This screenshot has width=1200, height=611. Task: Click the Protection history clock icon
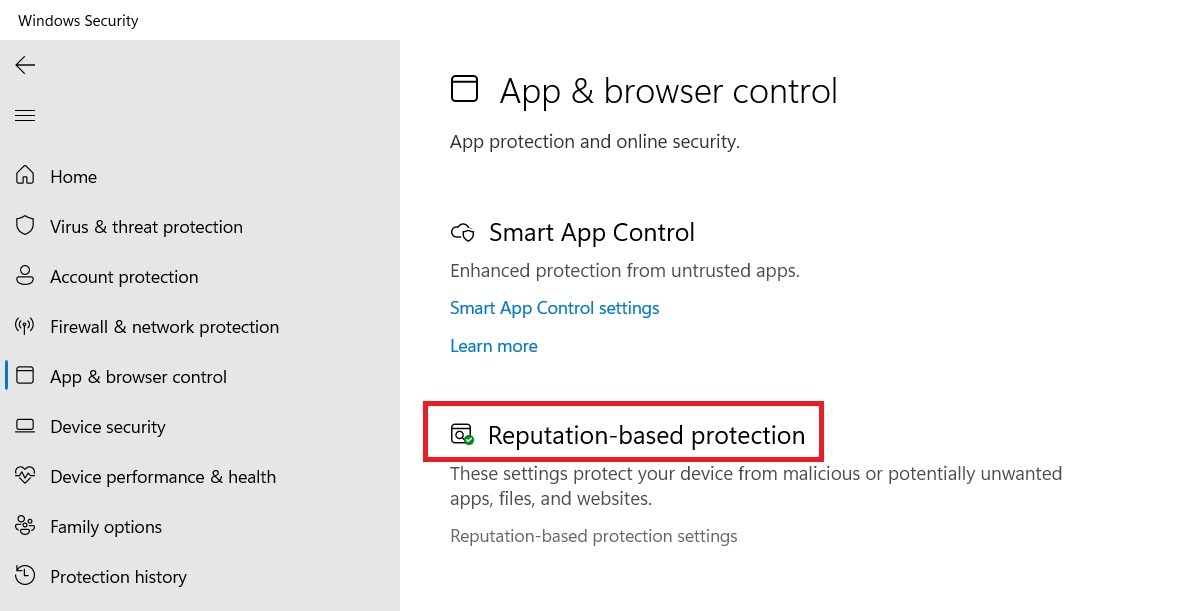25,576
